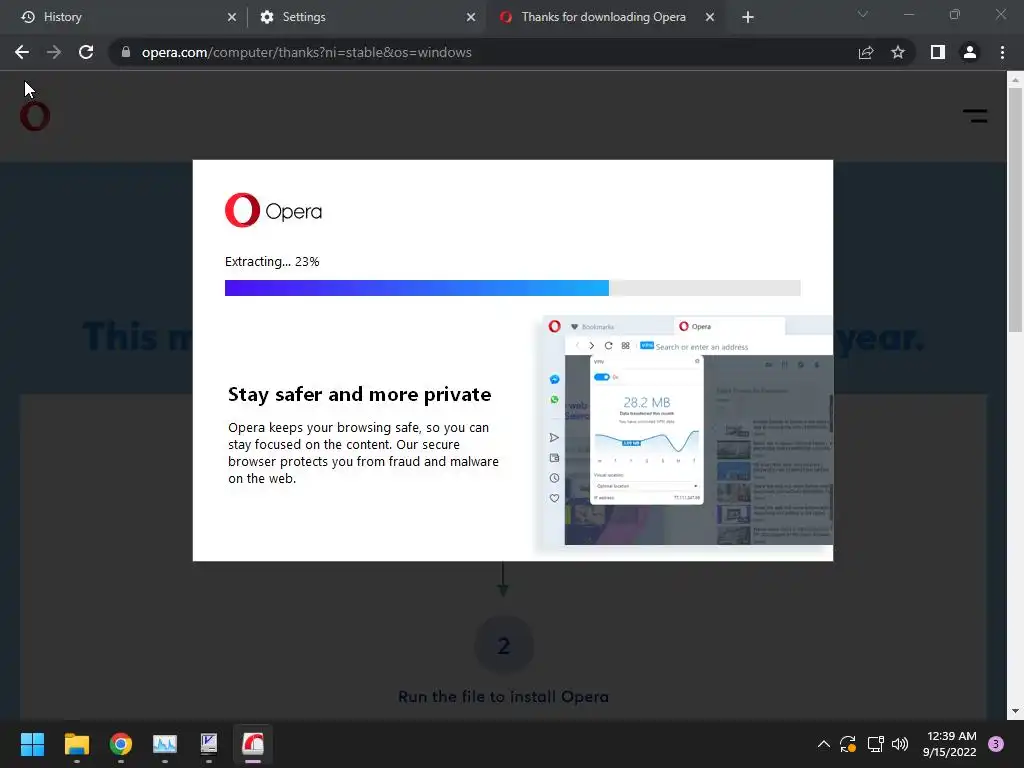Open File Explorer from taskbar
Viewport: 1024px width, 768px height.
pos(76,744)
